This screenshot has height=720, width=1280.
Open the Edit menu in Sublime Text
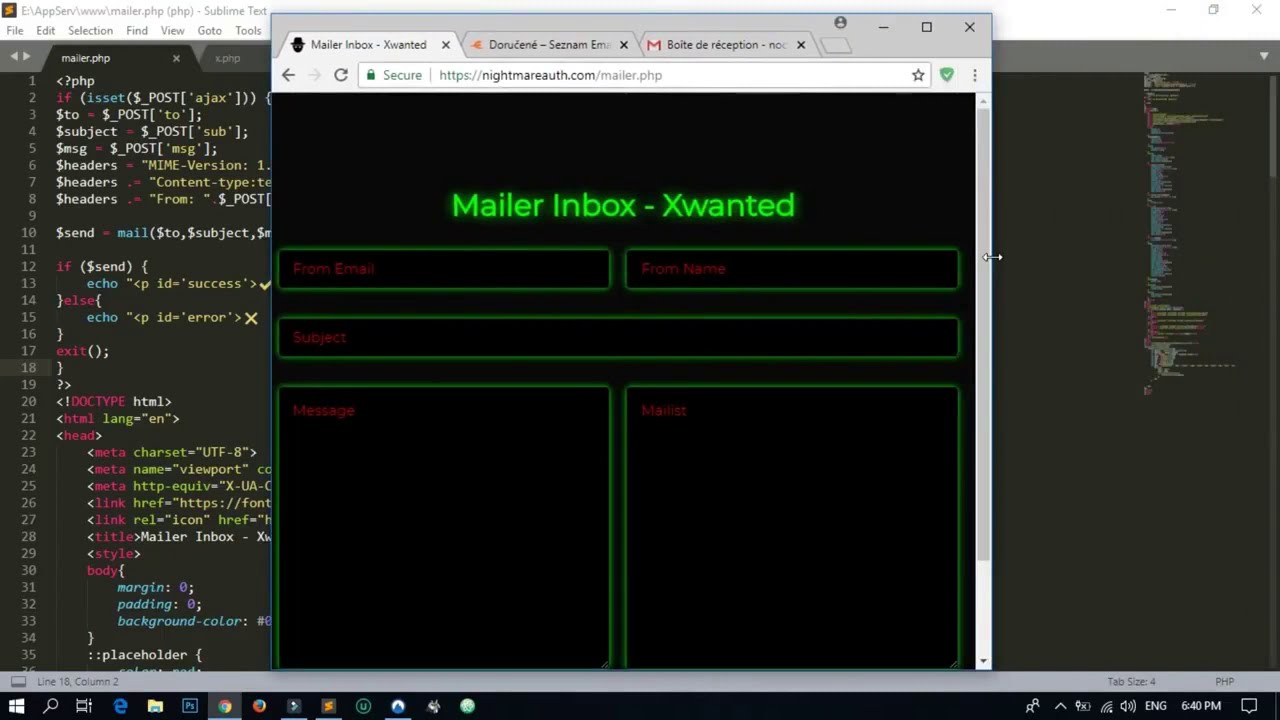pyautogui.click(x=46, y=31)
